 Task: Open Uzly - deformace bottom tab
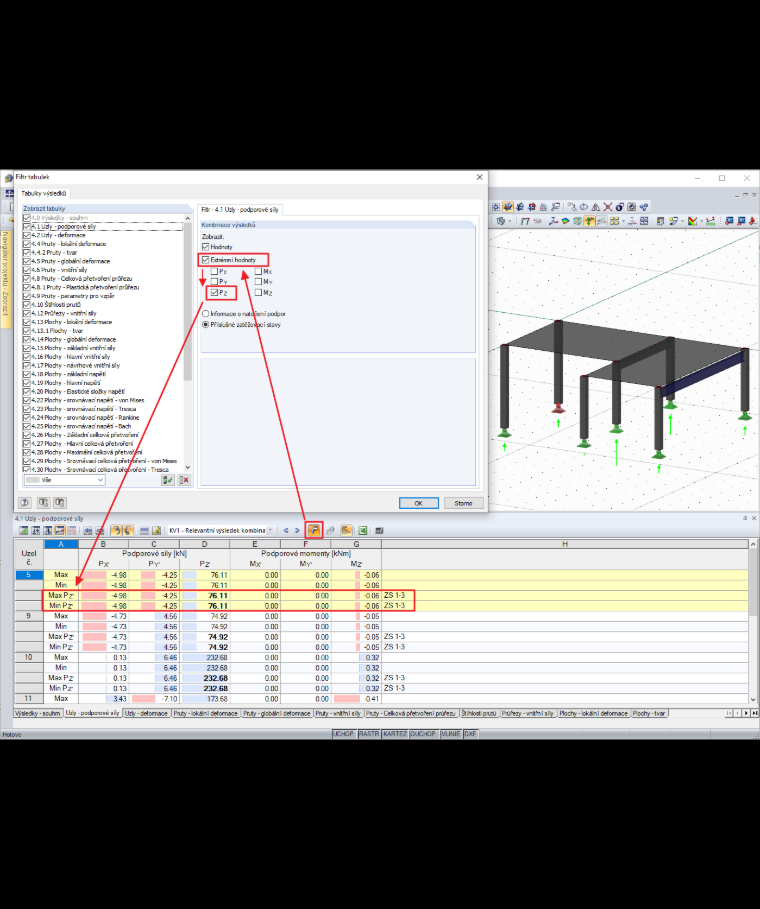[x=147, y=714]
